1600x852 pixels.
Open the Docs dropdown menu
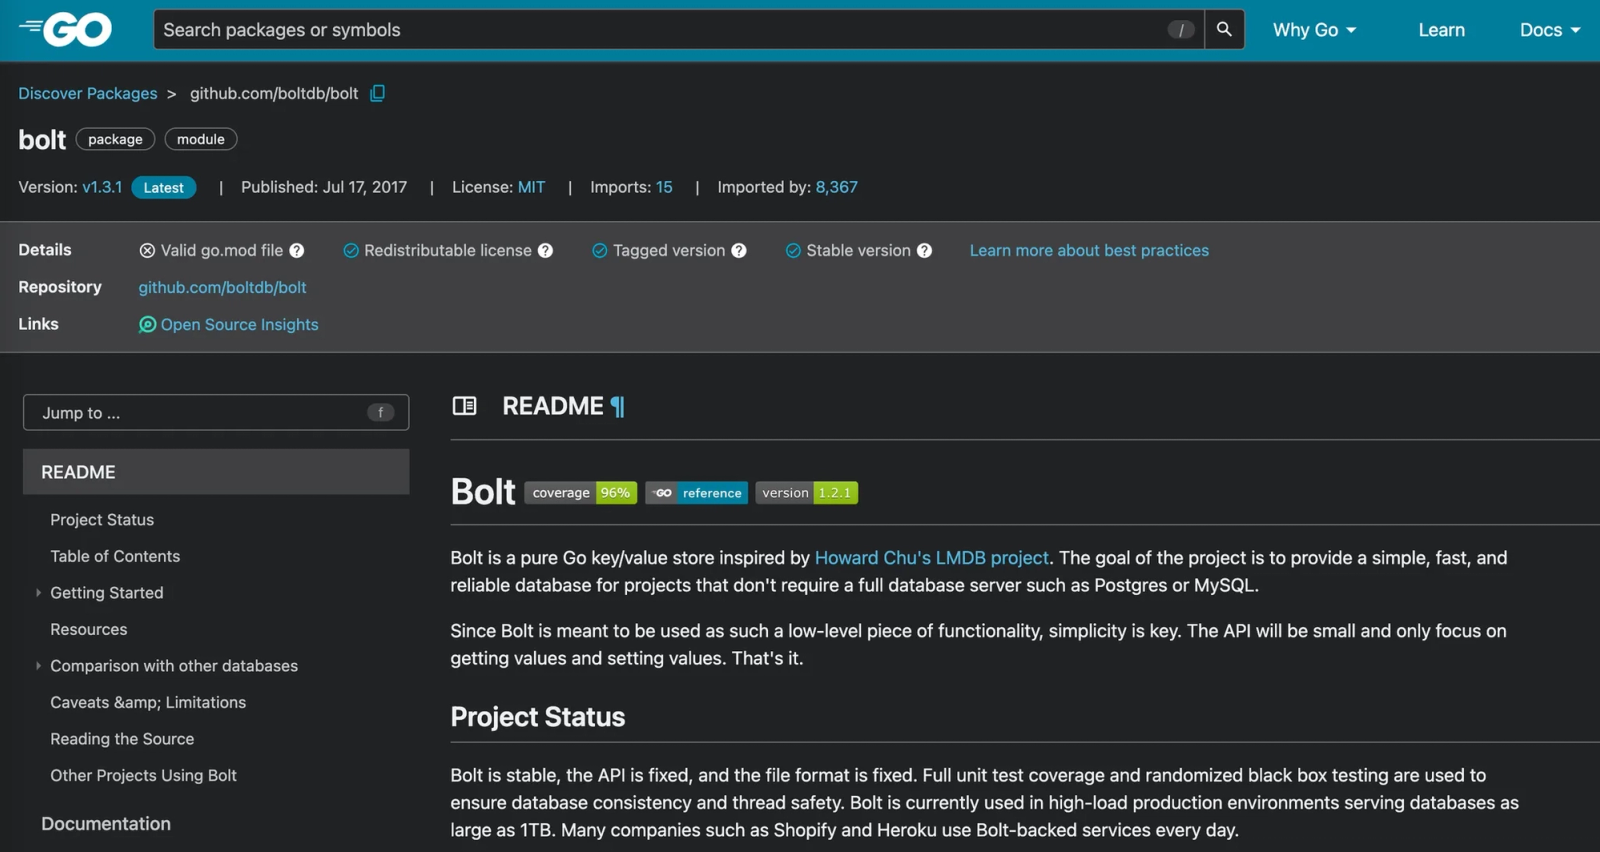1550,30
